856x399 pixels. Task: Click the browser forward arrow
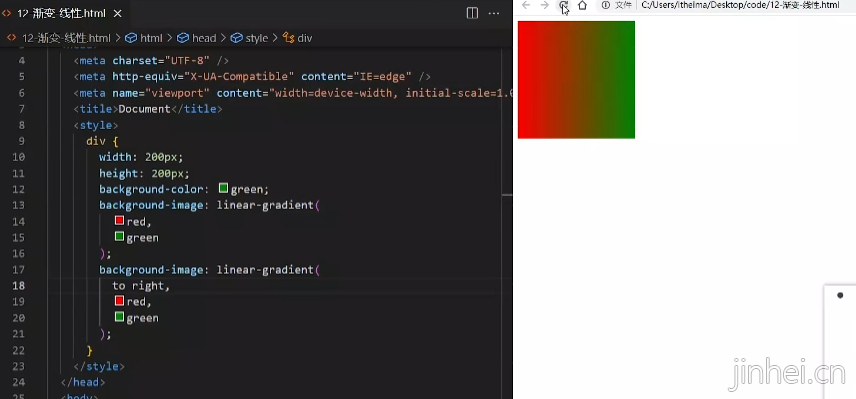pos(544,5)
